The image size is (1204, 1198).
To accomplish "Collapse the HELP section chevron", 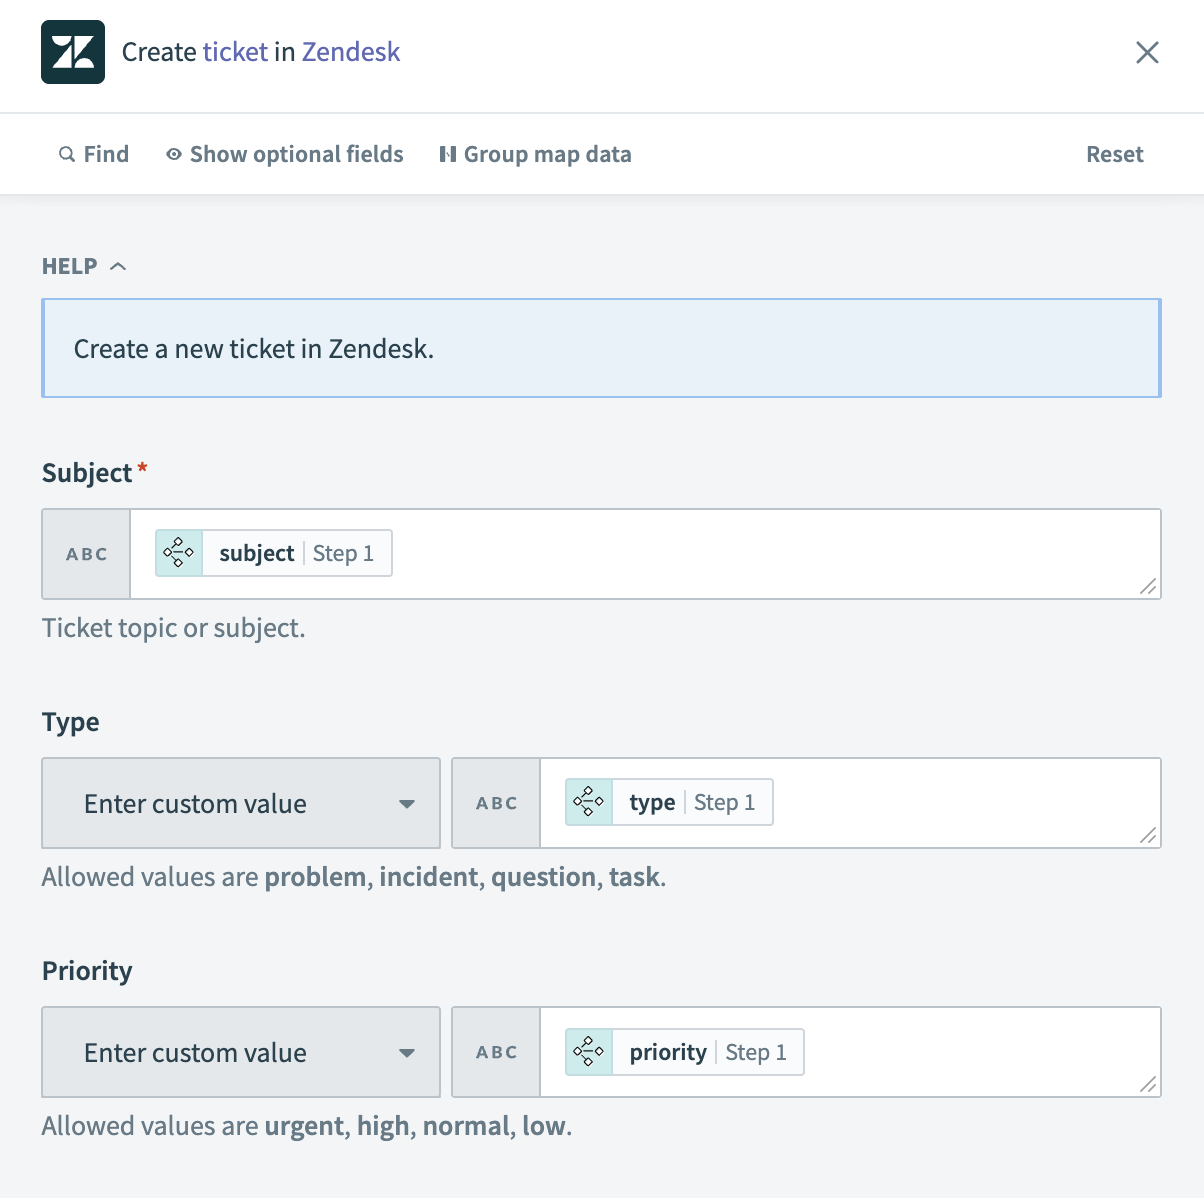I will tap(118, 266).
